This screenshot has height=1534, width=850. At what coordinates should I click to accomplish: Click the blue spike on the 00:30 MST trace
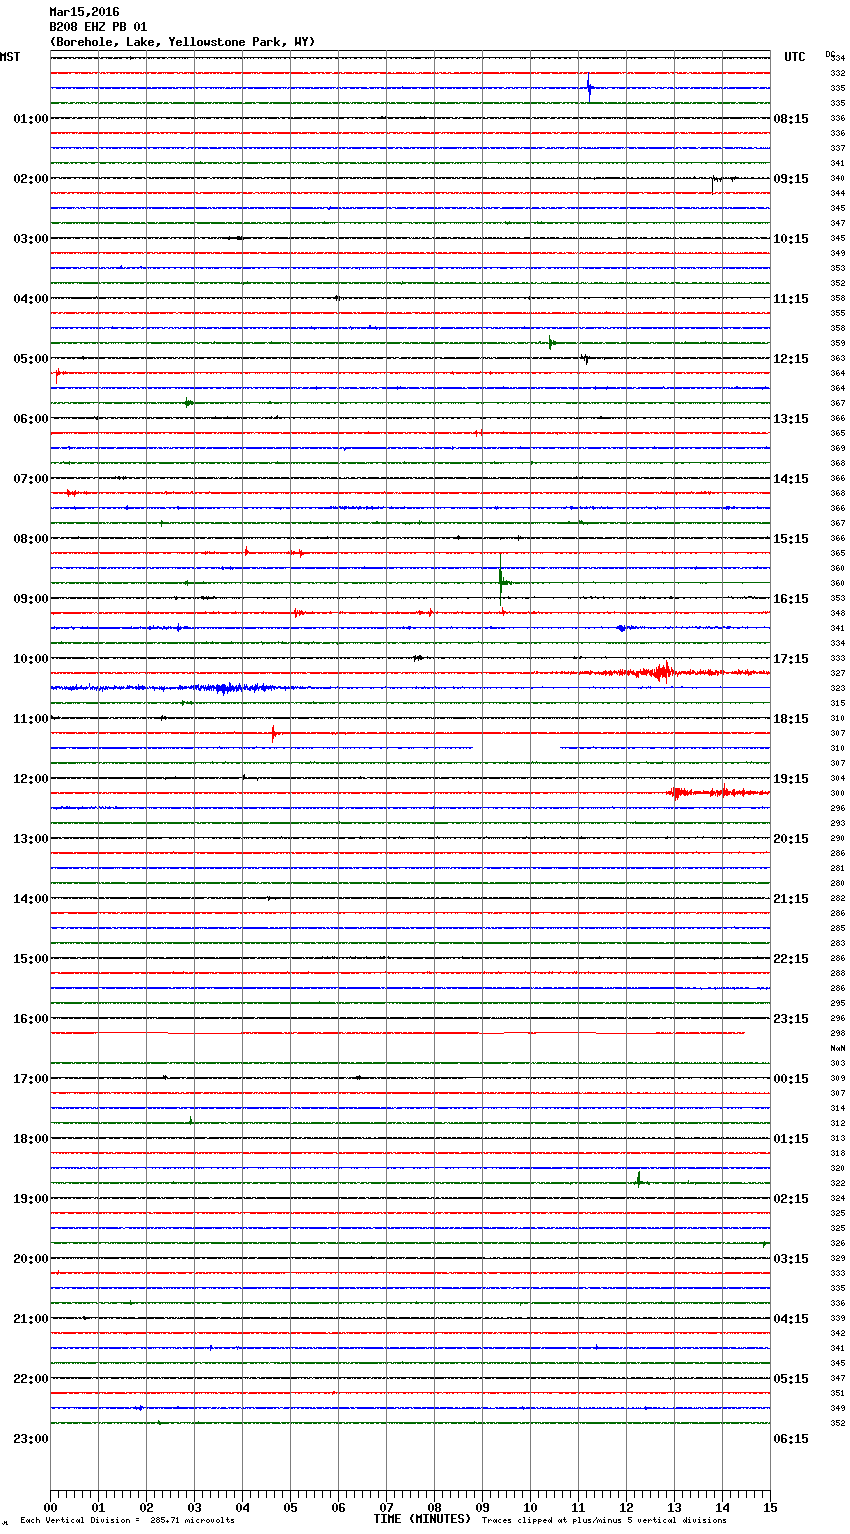[x=589, y=88]
